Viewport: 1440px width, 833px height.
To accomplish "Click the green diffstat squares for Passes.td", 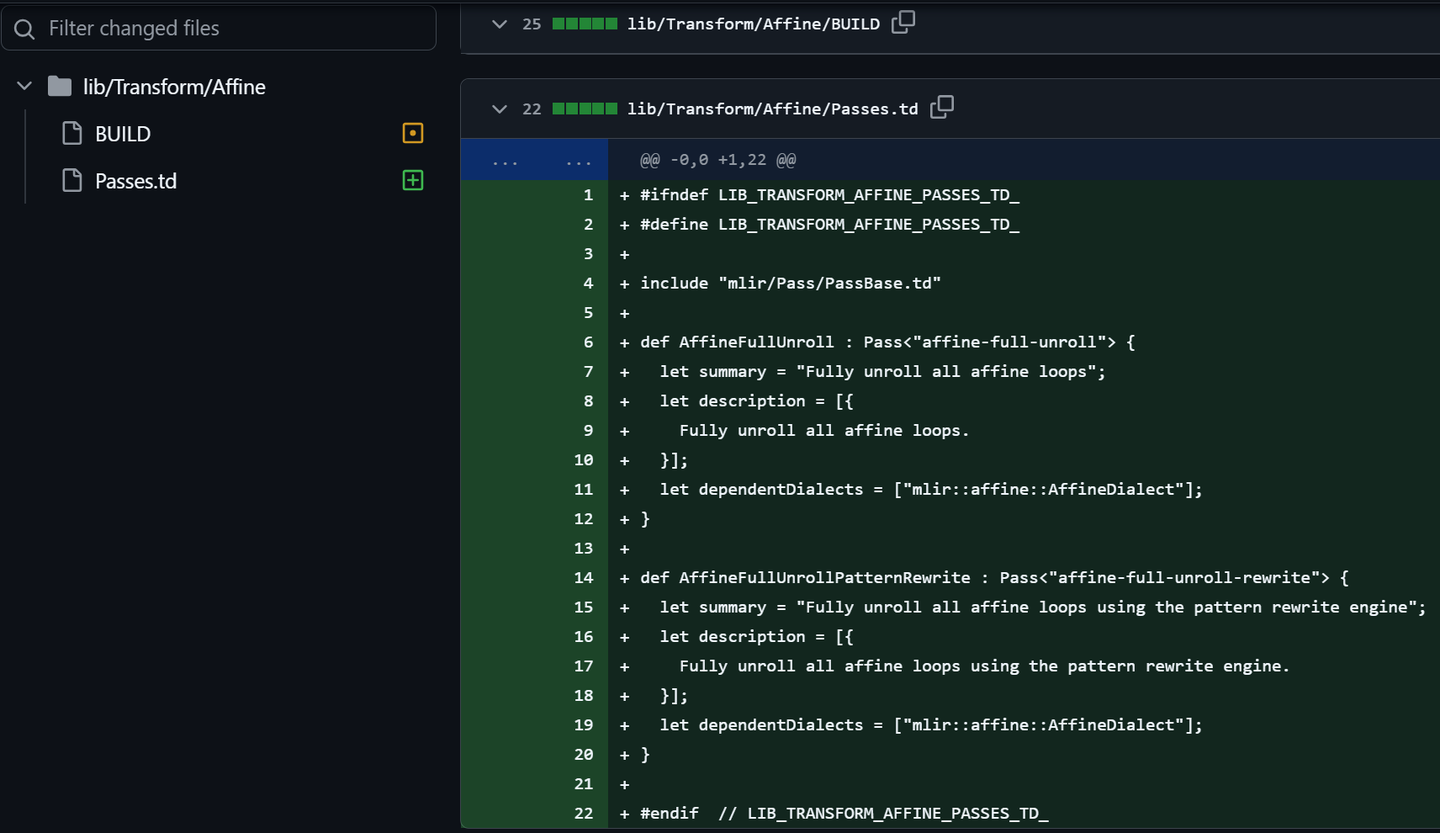I will (585, 109).
